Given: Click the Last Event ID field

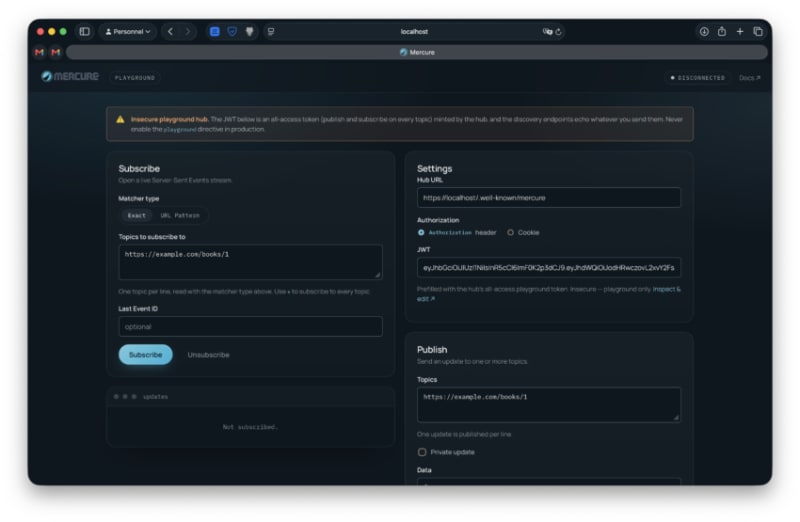Looking at the screenshot, I should click(x=250, y=327).
